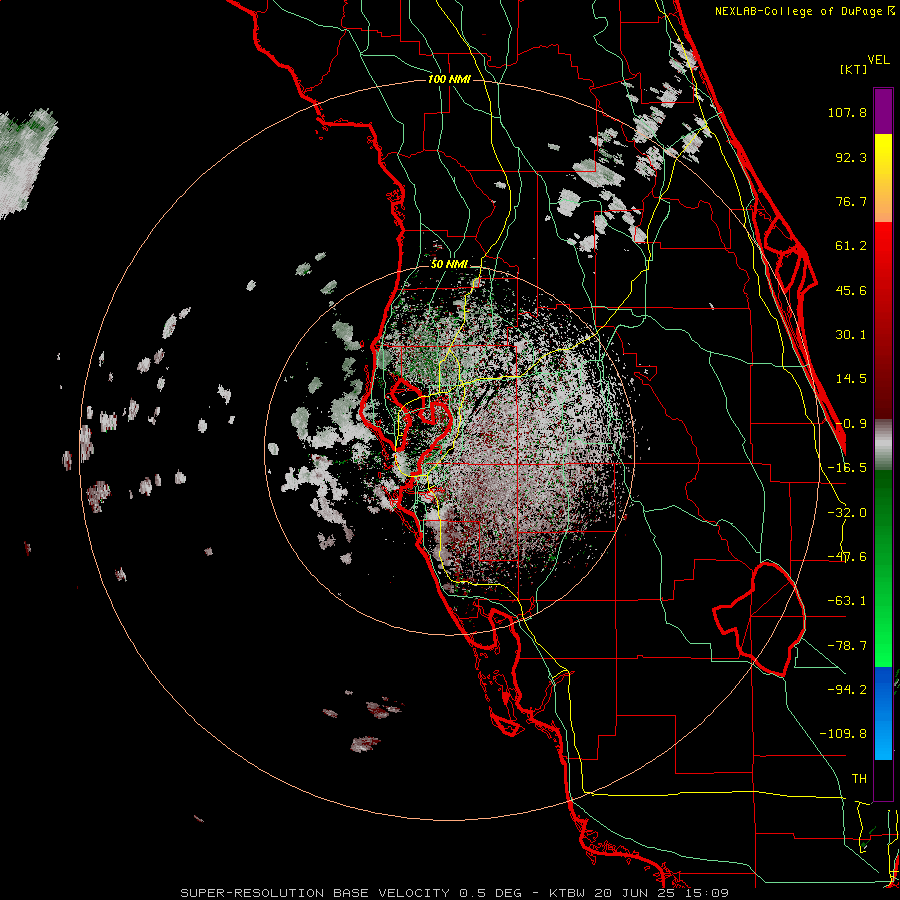Click the 76.7 scale label
900x900 pixels.
(x=851, y=201)
